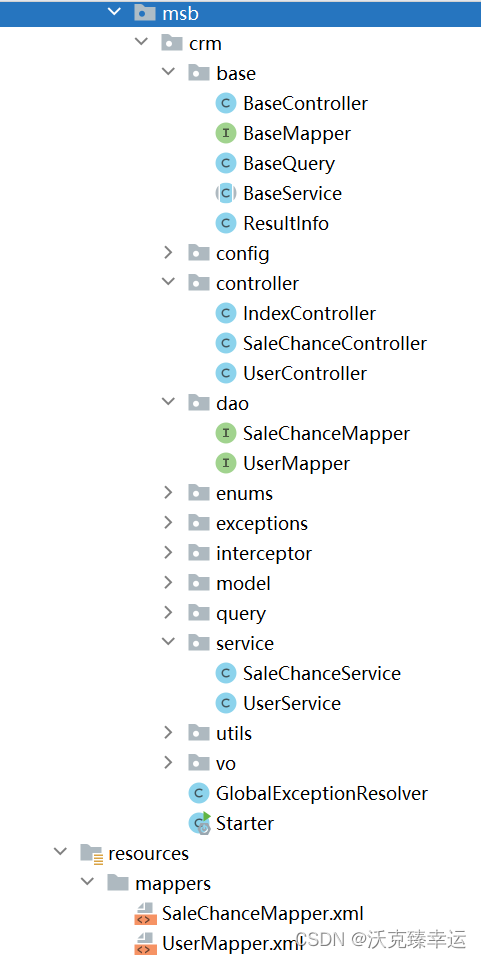Expand the config package

click(168, 252)
